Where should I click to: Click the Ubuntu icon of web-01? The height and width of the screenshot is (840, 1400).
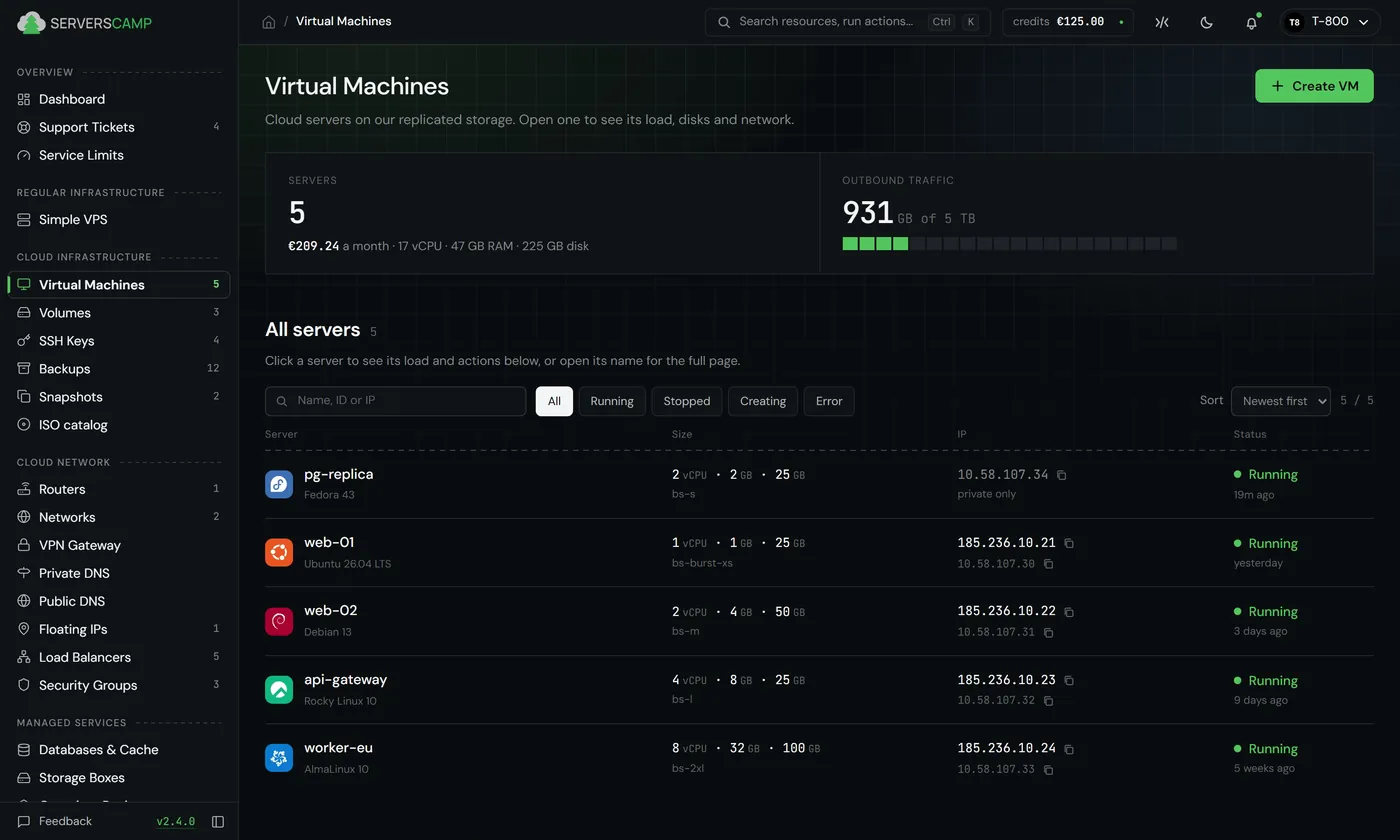point(279,552)
